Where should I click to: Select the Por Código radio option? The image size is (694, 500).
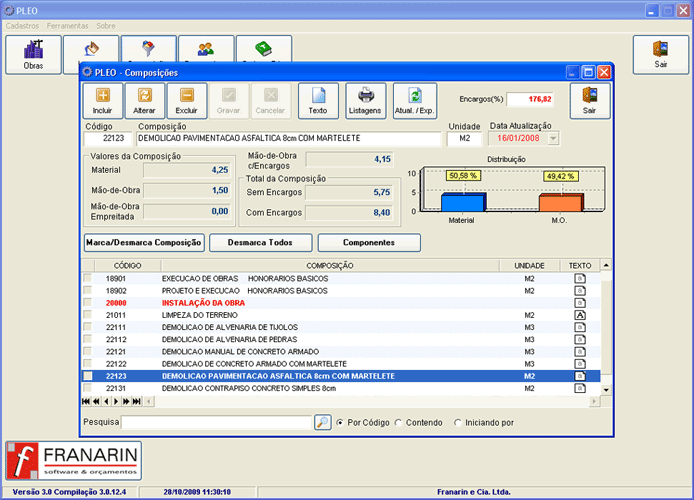(x=340, y=423)
